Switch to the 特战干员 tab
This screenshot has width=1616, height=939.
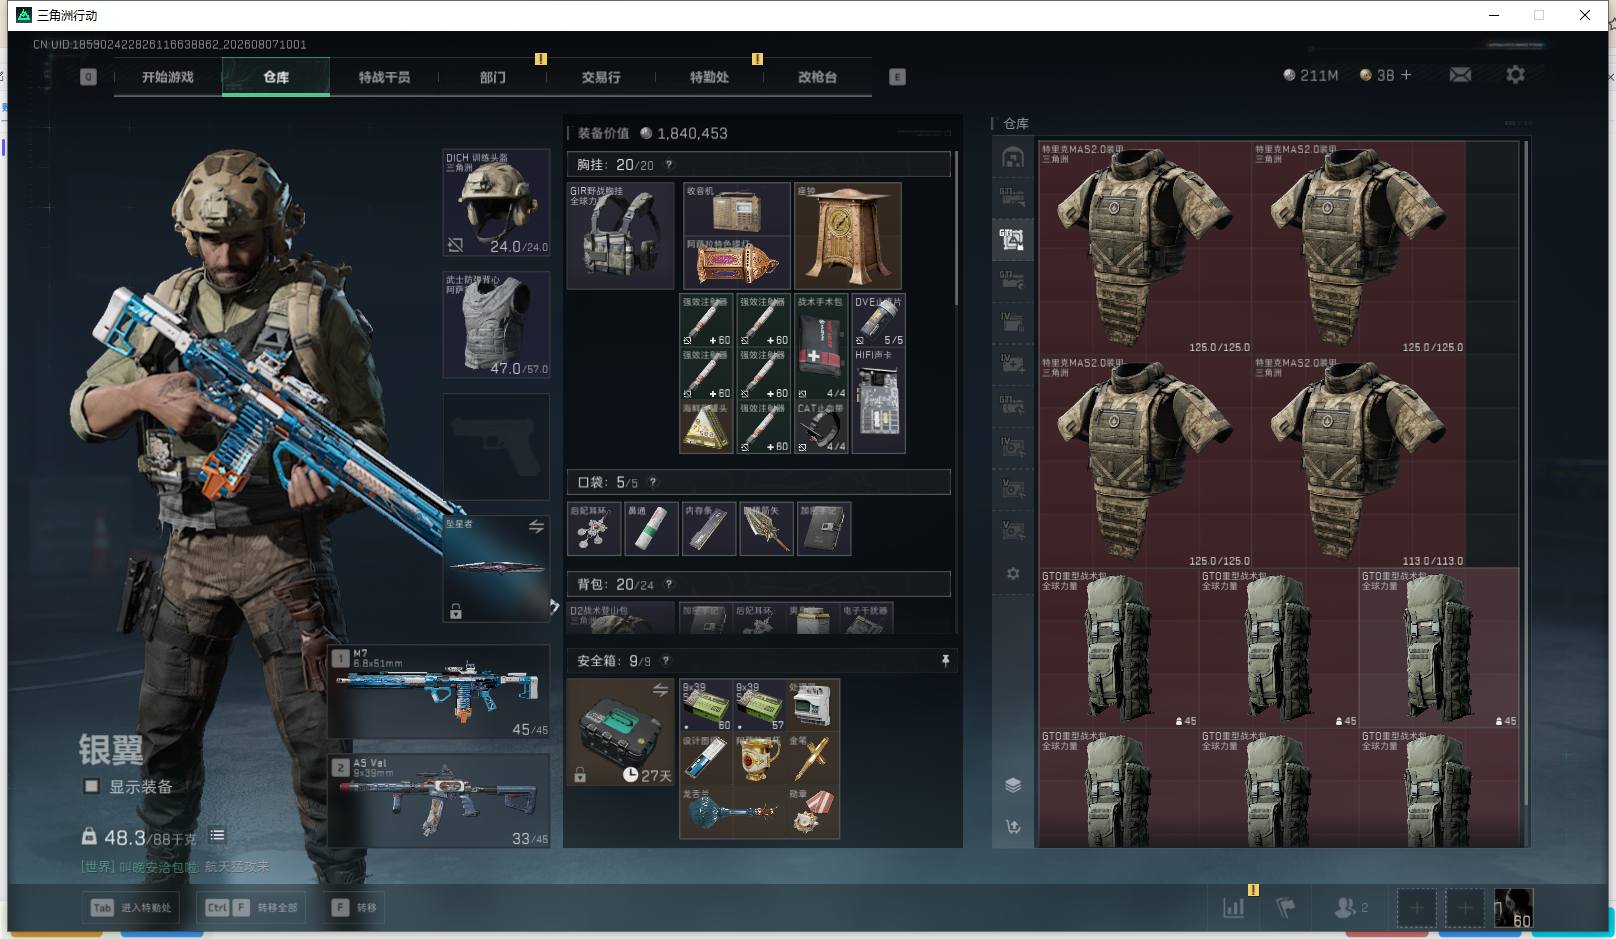click(384, 77)
